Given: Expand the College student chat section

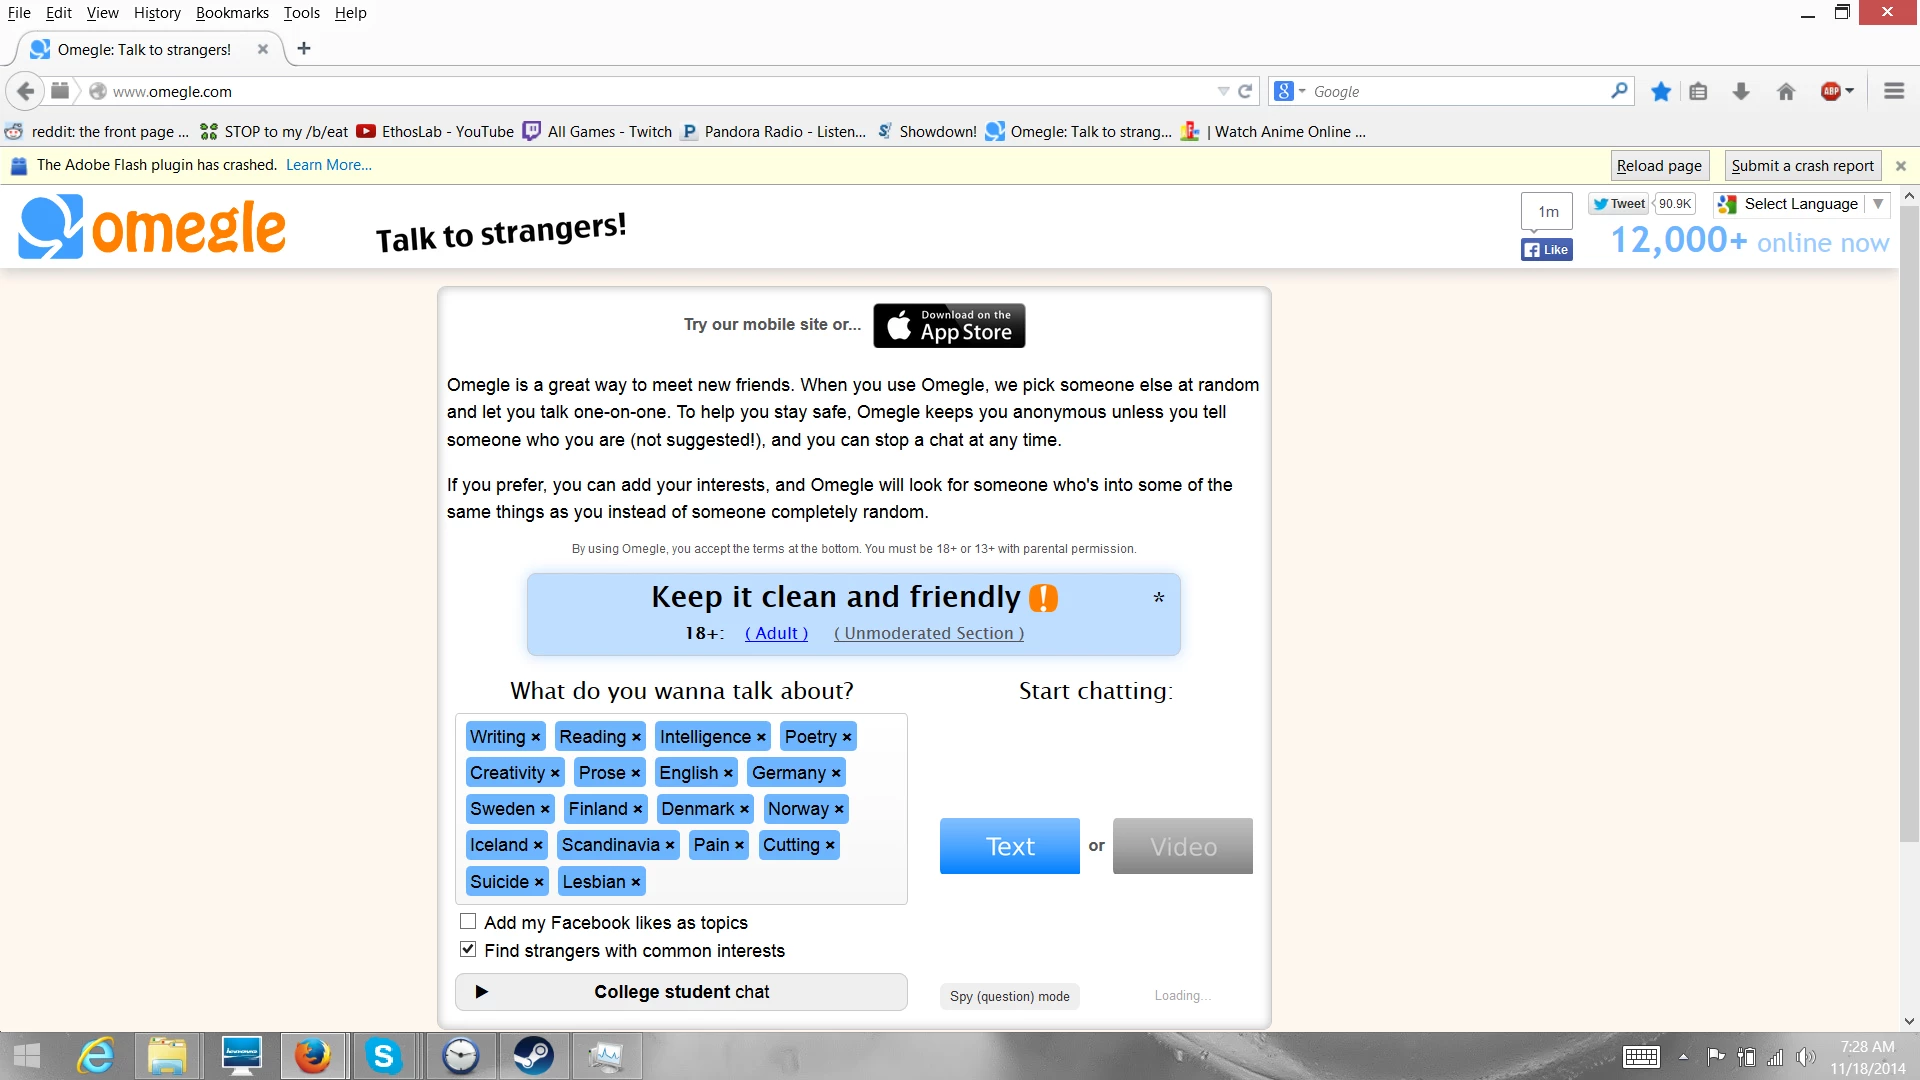Looking at the screenshot, I should pyautogui.click(x=681, y=991).
